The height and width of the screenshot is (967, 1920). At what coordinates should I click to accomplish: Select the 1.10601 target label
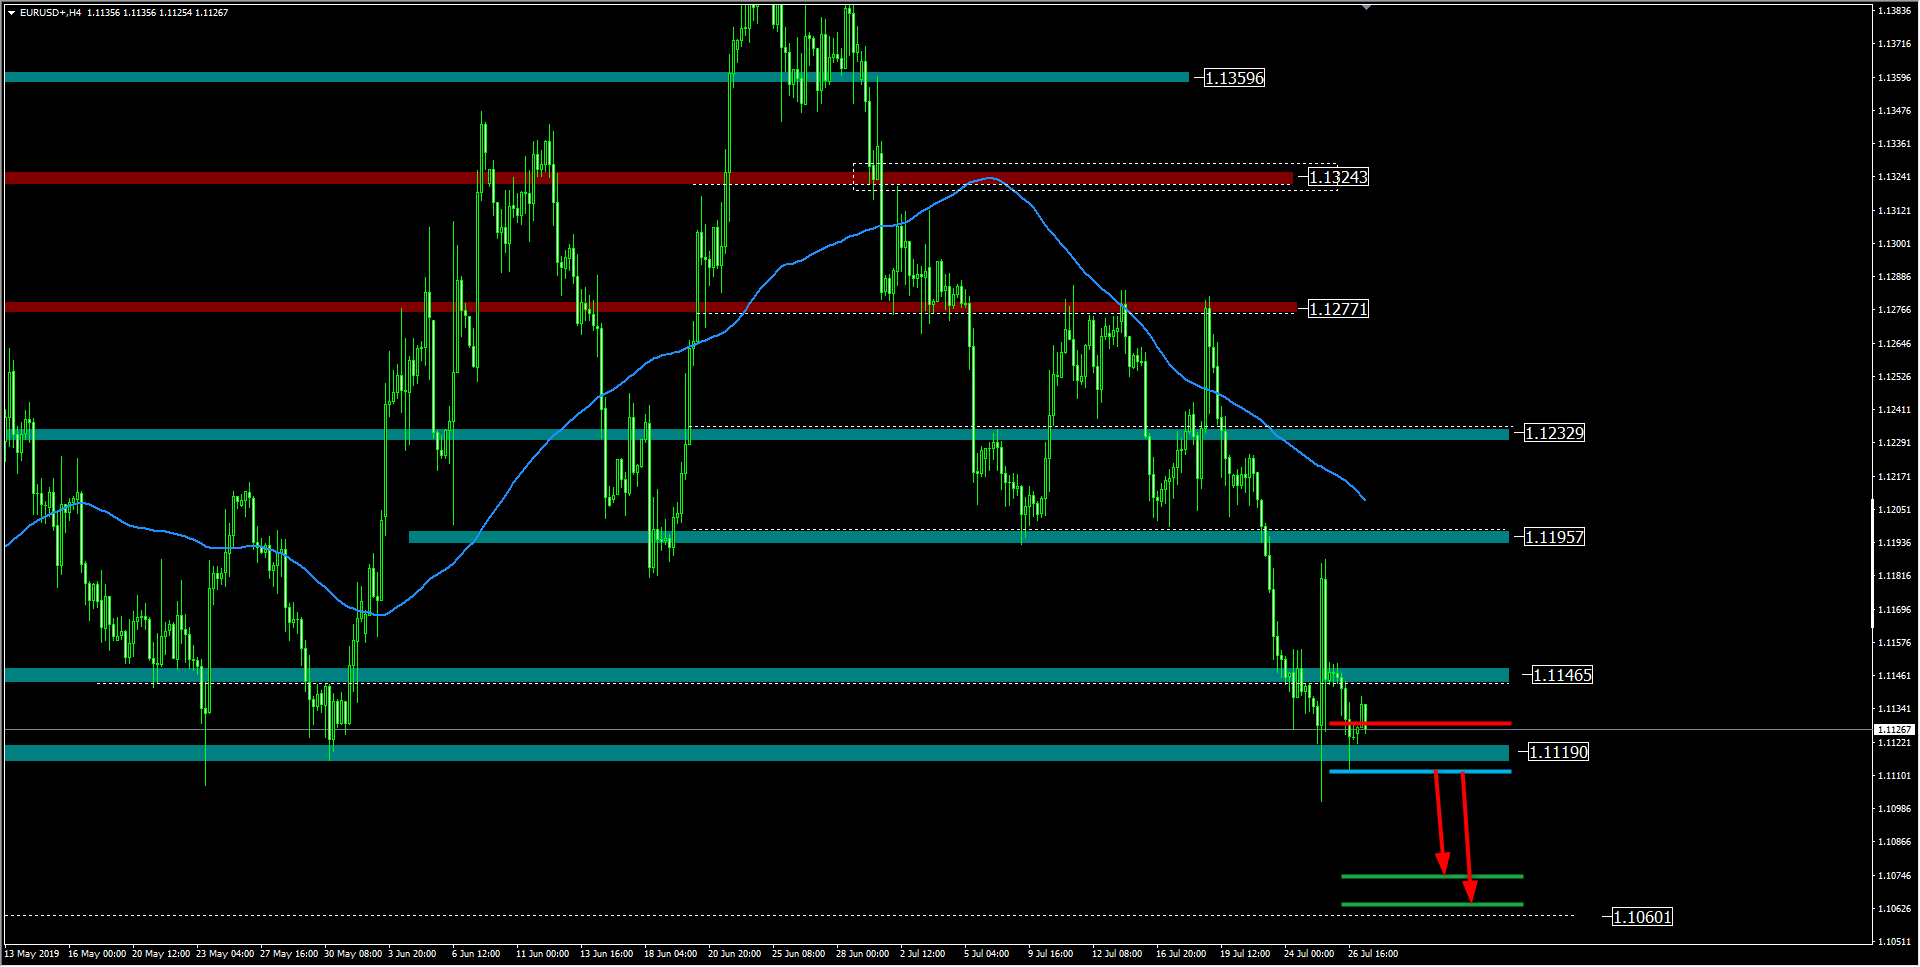pos(1642,917)
